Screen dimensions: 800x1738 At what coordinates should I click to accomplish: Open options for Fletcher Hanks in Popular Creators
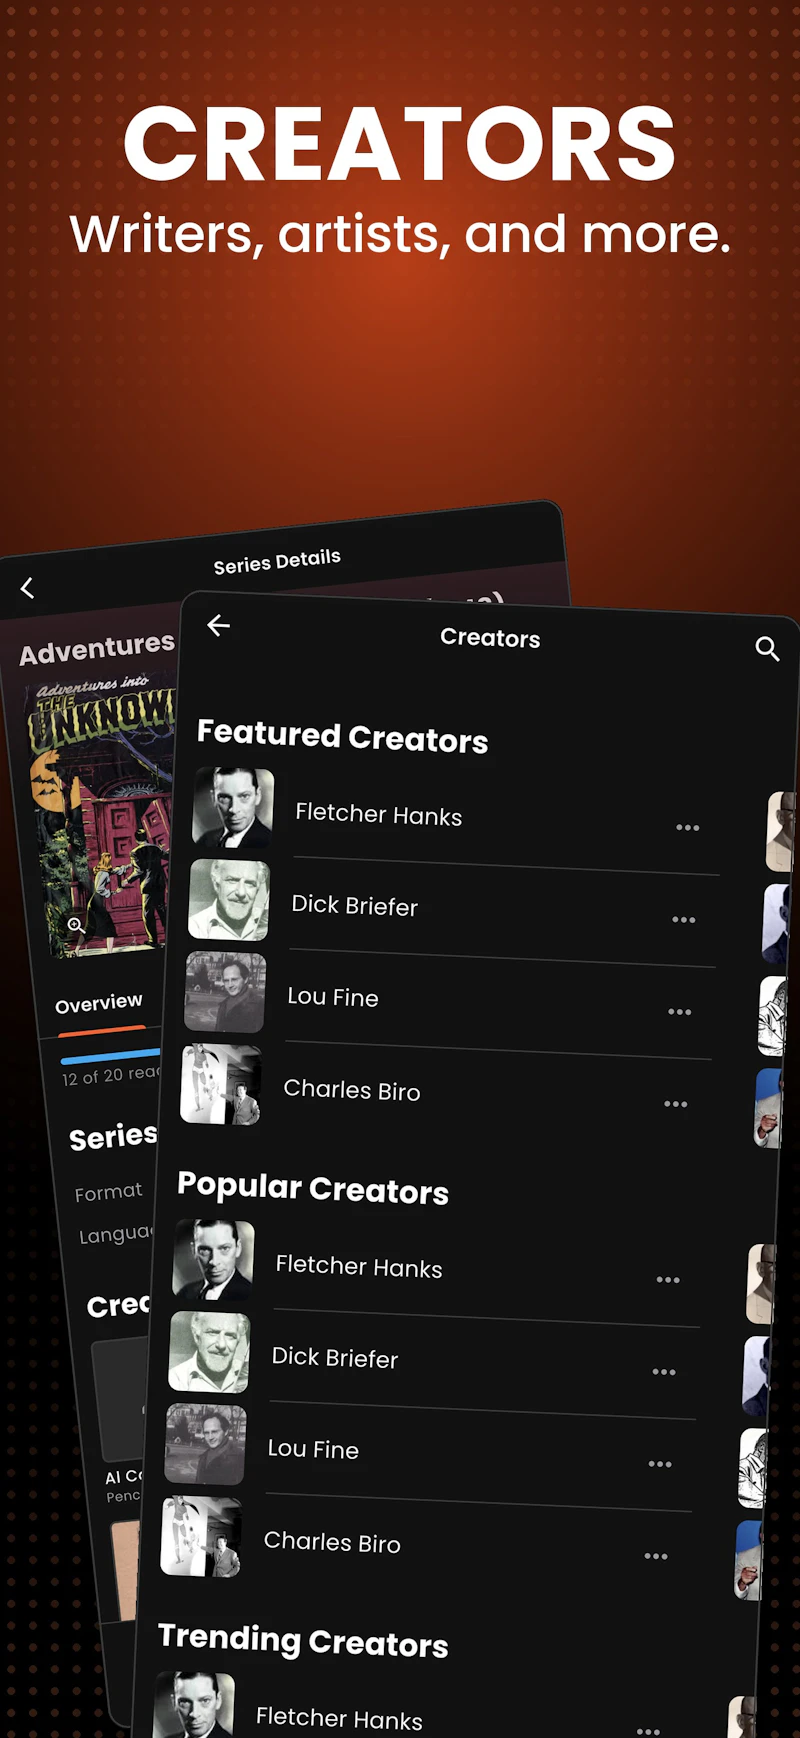click(x=667, y=1280)
